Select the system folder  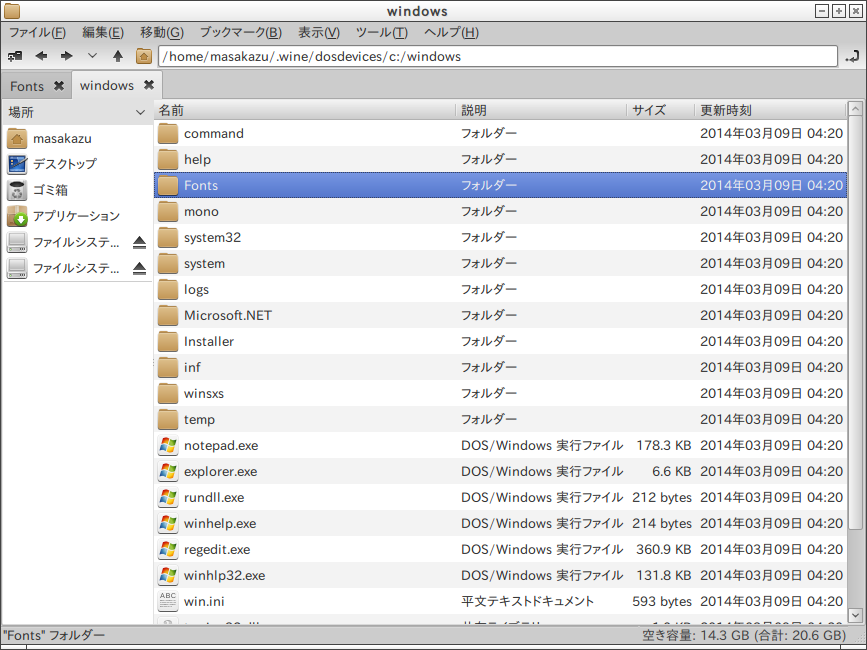[x=500, y=263]
